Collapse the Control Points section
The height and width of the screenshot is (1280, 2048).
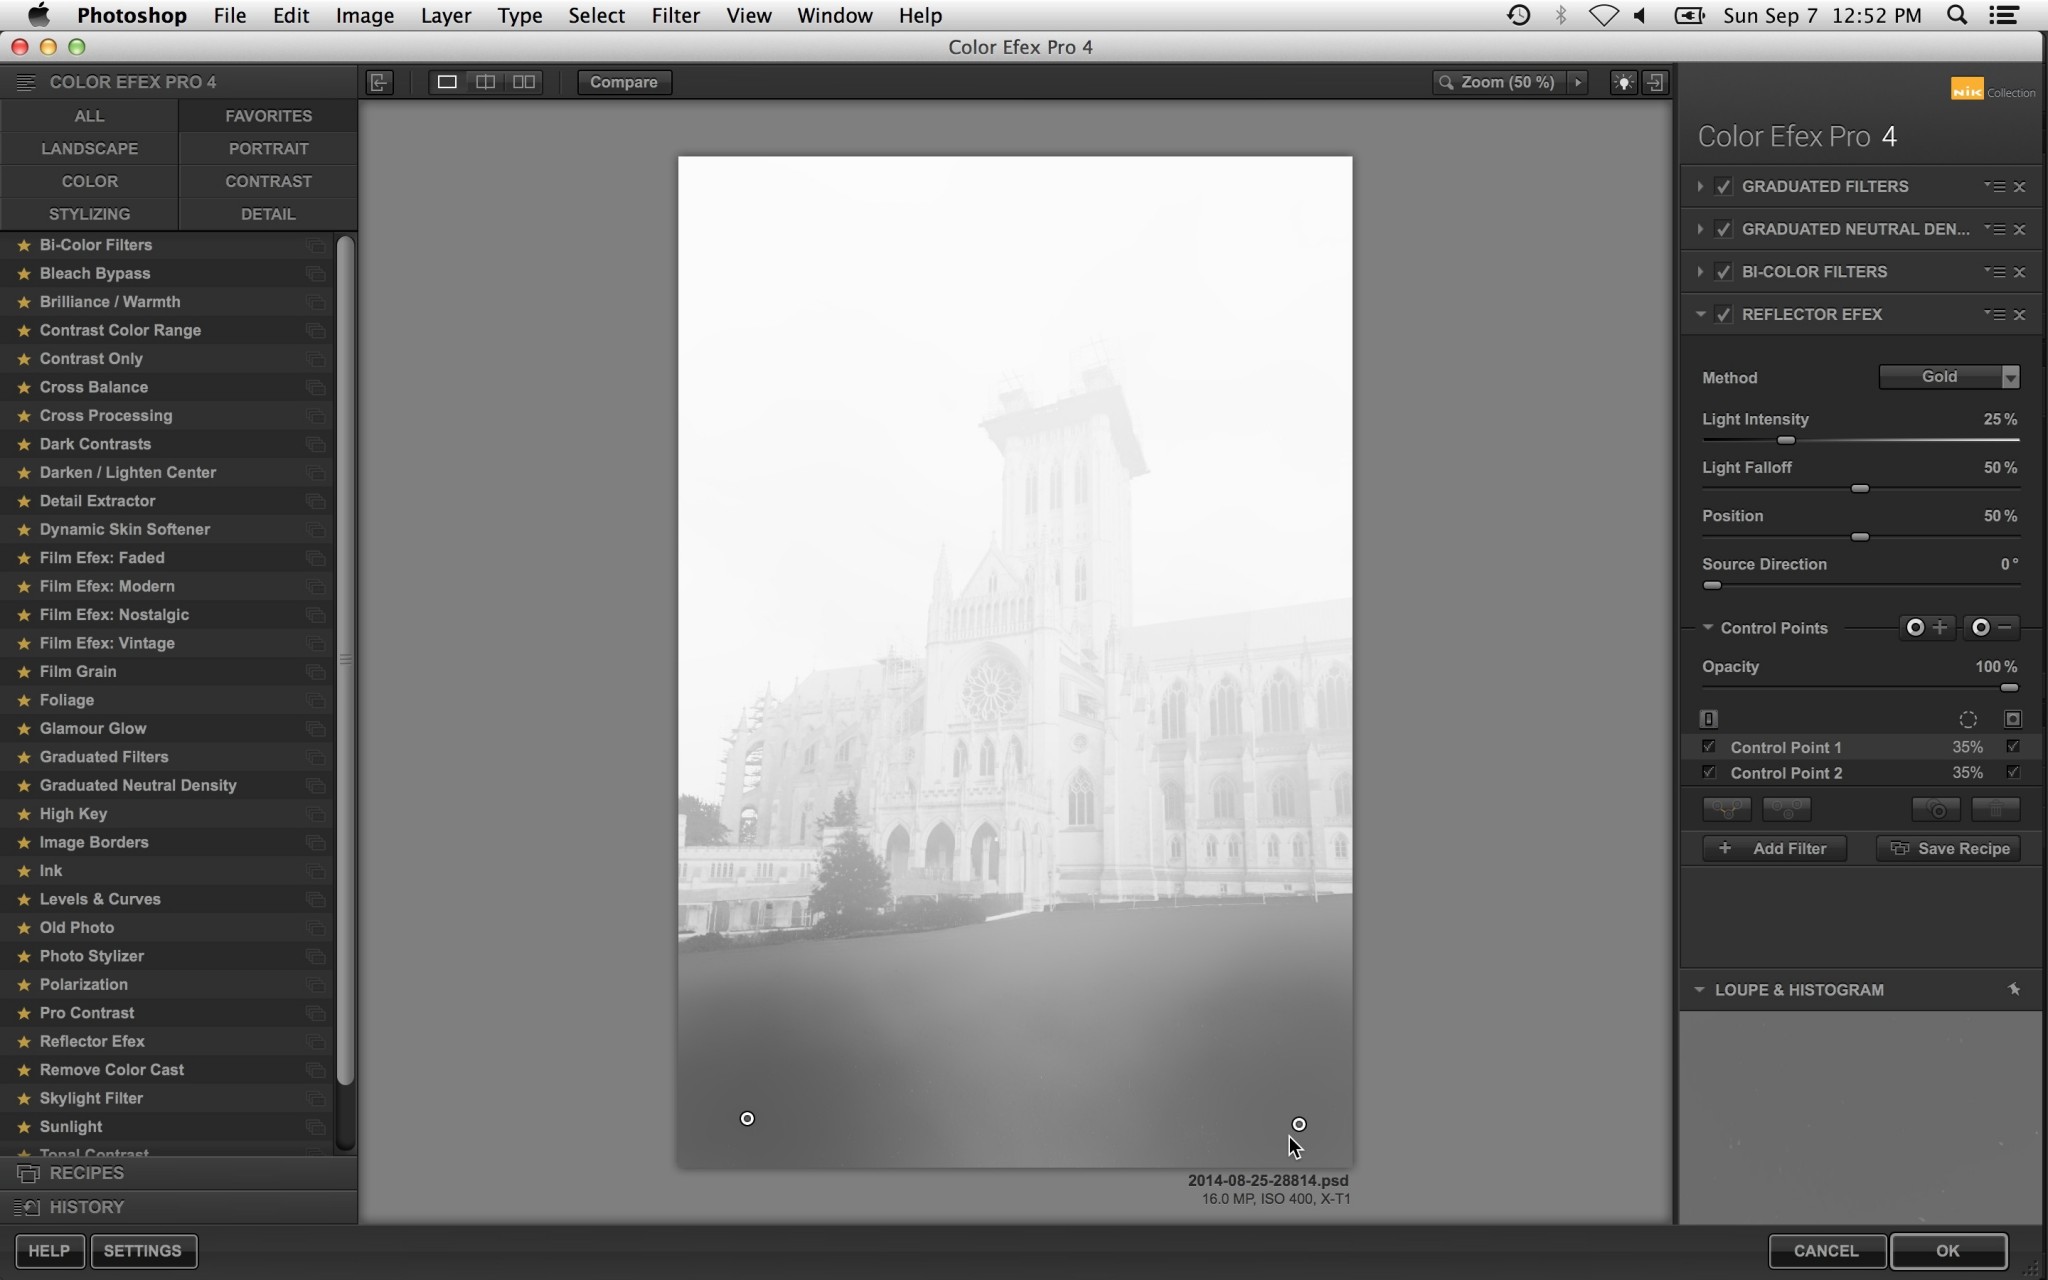coord(1708,628)
